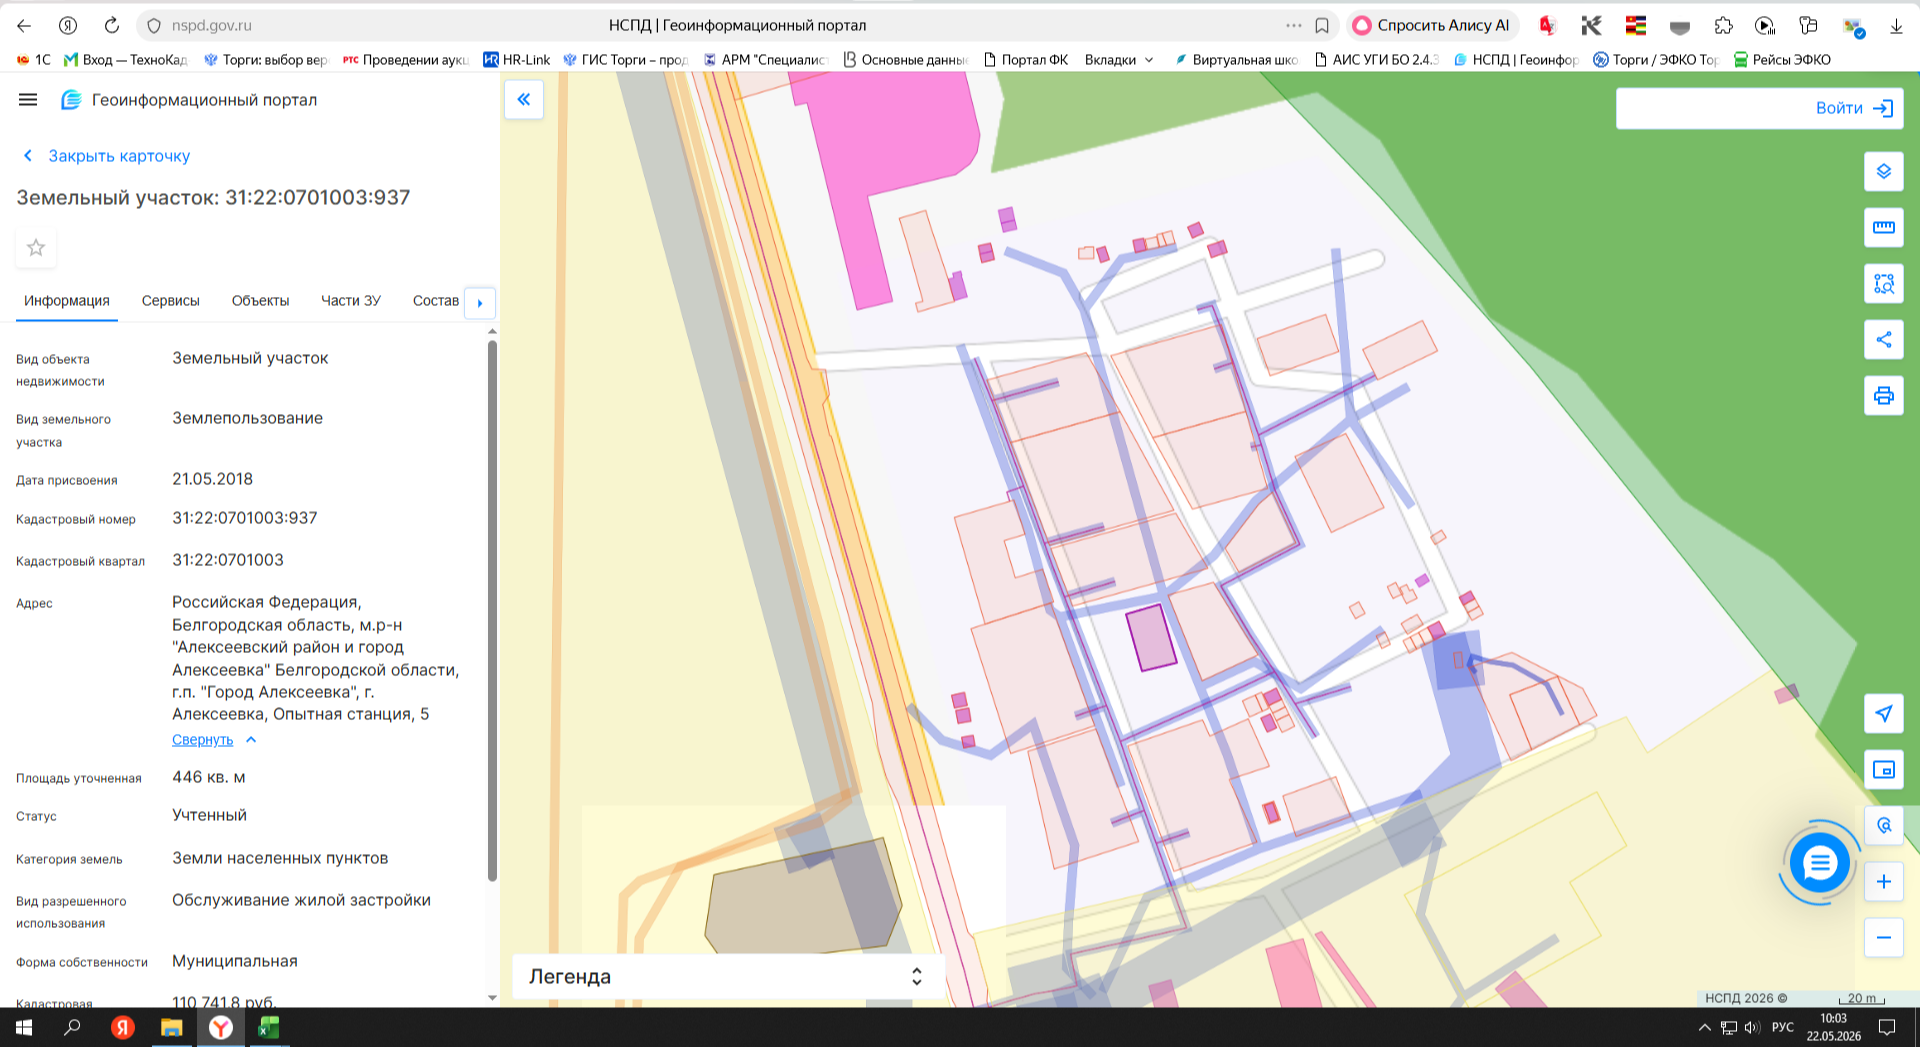Screen dimensions: 1920x1047
Task: Switch the РУС keyboard language indicator
Action: pyautogui.click(x=1783, y=1027)
